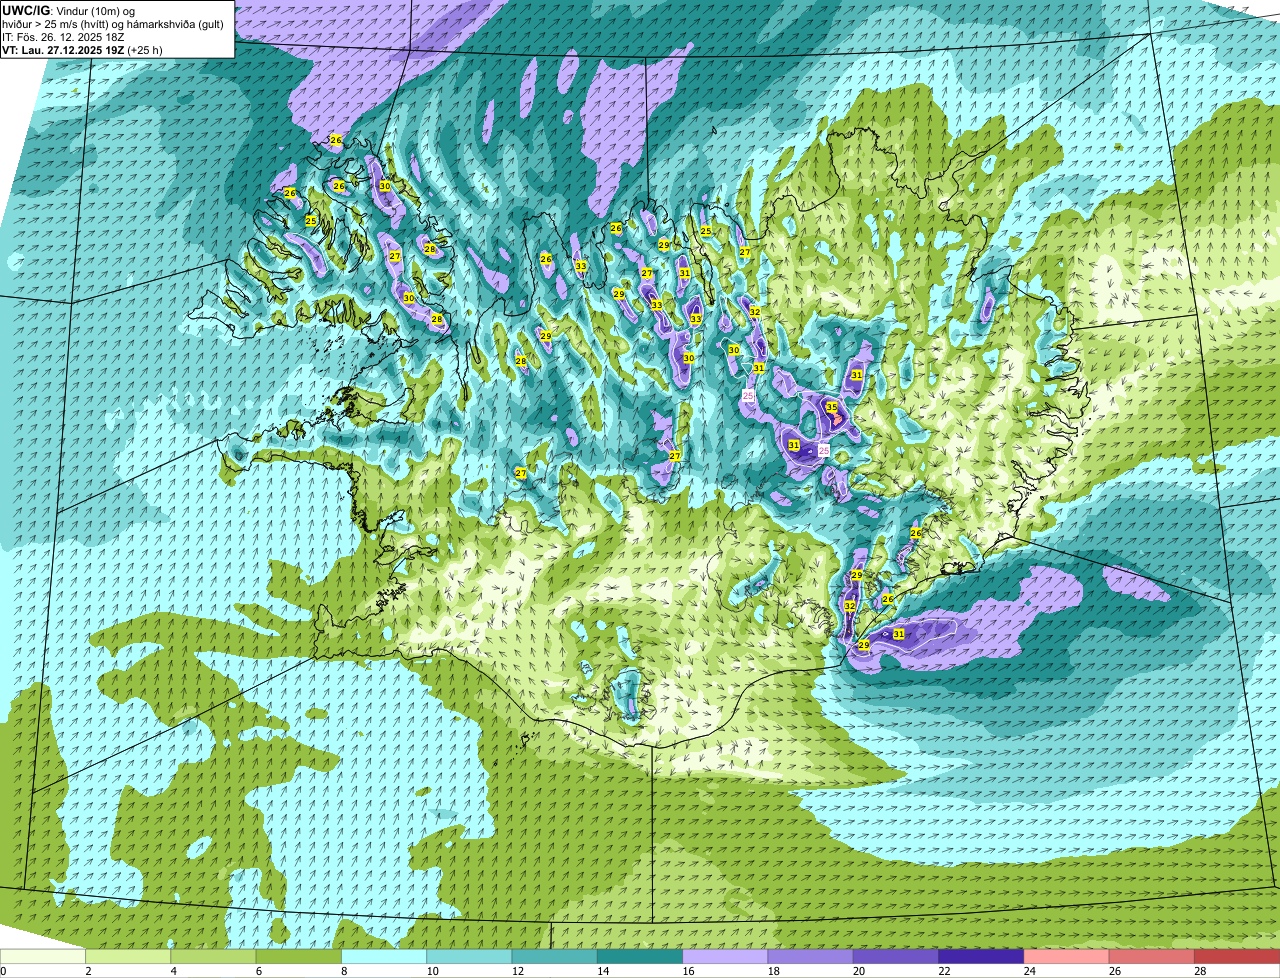This screenshot has height=978, width=1280.
Task: Click the legend scale number 14
Action: [x=602, y=971]
